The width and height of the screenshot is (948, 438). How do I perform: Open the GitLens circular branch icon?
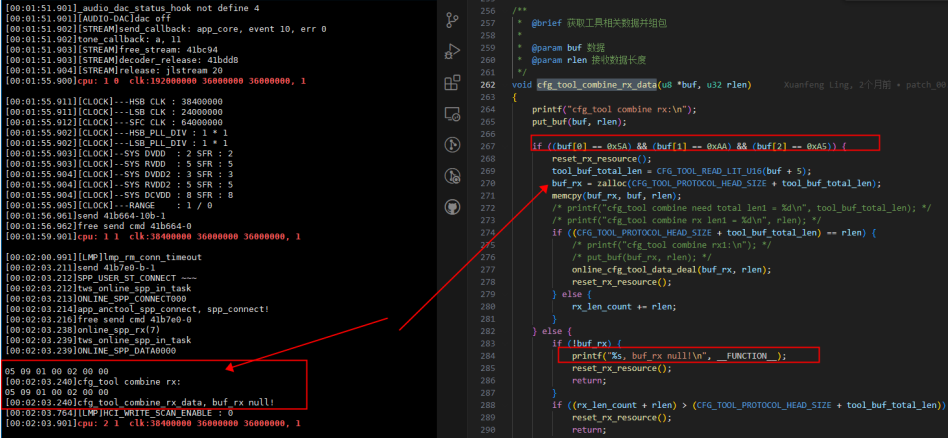pyautogui.click(x=452, y=145)
